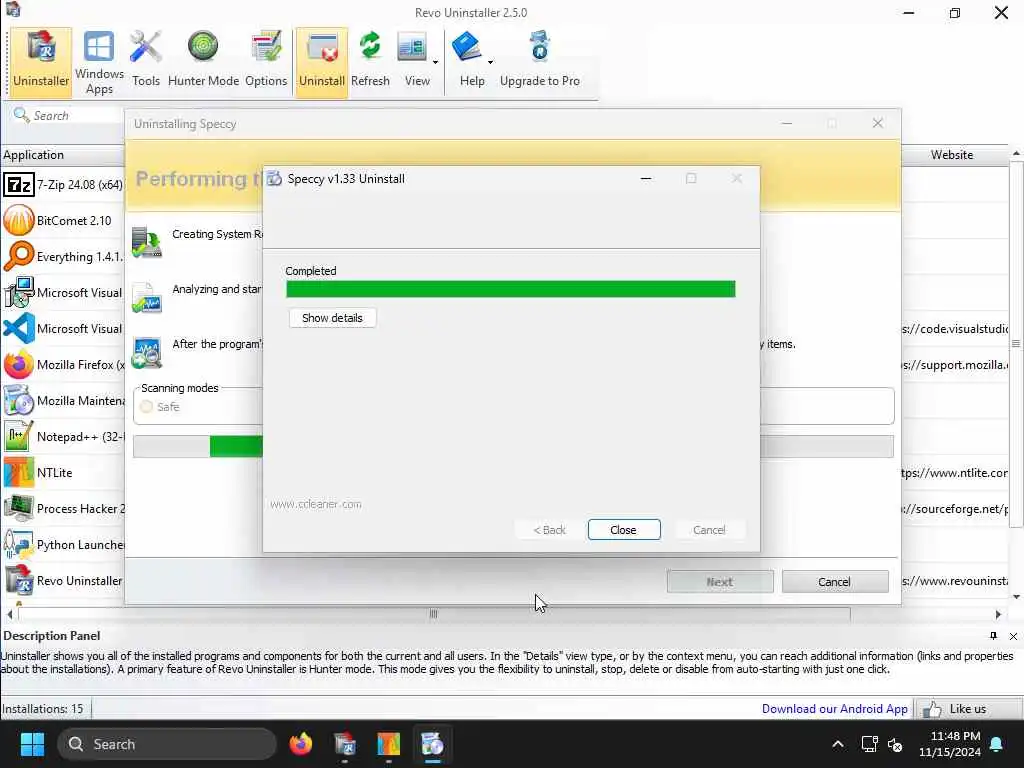The image size is (1024, 768).
Task: Open the Options toolbar icon
Action: (266, 61)
